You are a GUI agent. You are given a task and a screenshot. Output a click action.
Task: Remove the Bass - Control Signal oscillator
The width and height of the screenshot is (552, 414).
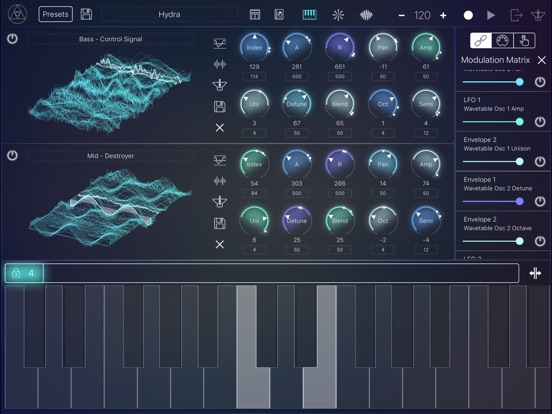click(x=220, y=127)
